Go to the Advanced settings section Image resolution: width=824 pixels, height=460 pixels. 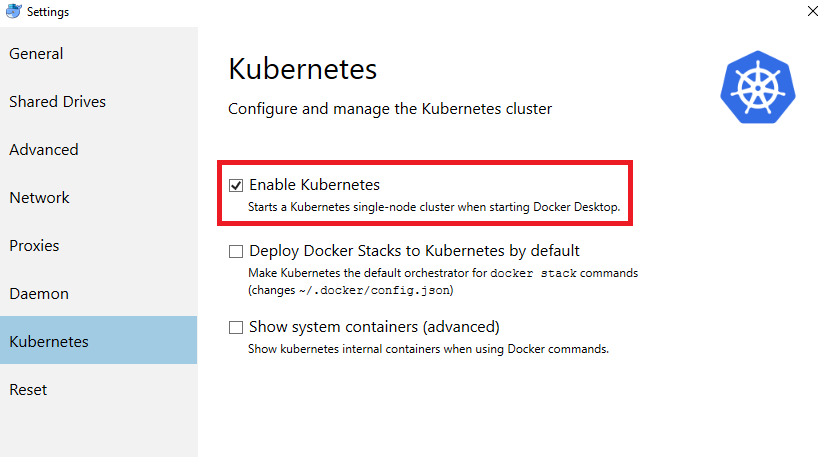point(43,150)
